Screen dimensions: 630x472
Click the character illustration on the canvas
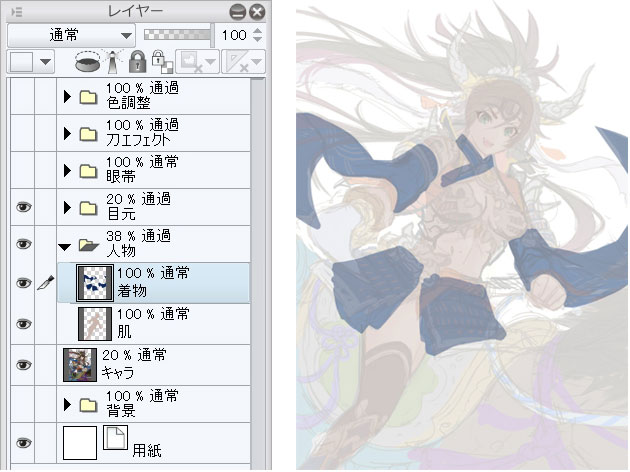click(x=462, y=235)
